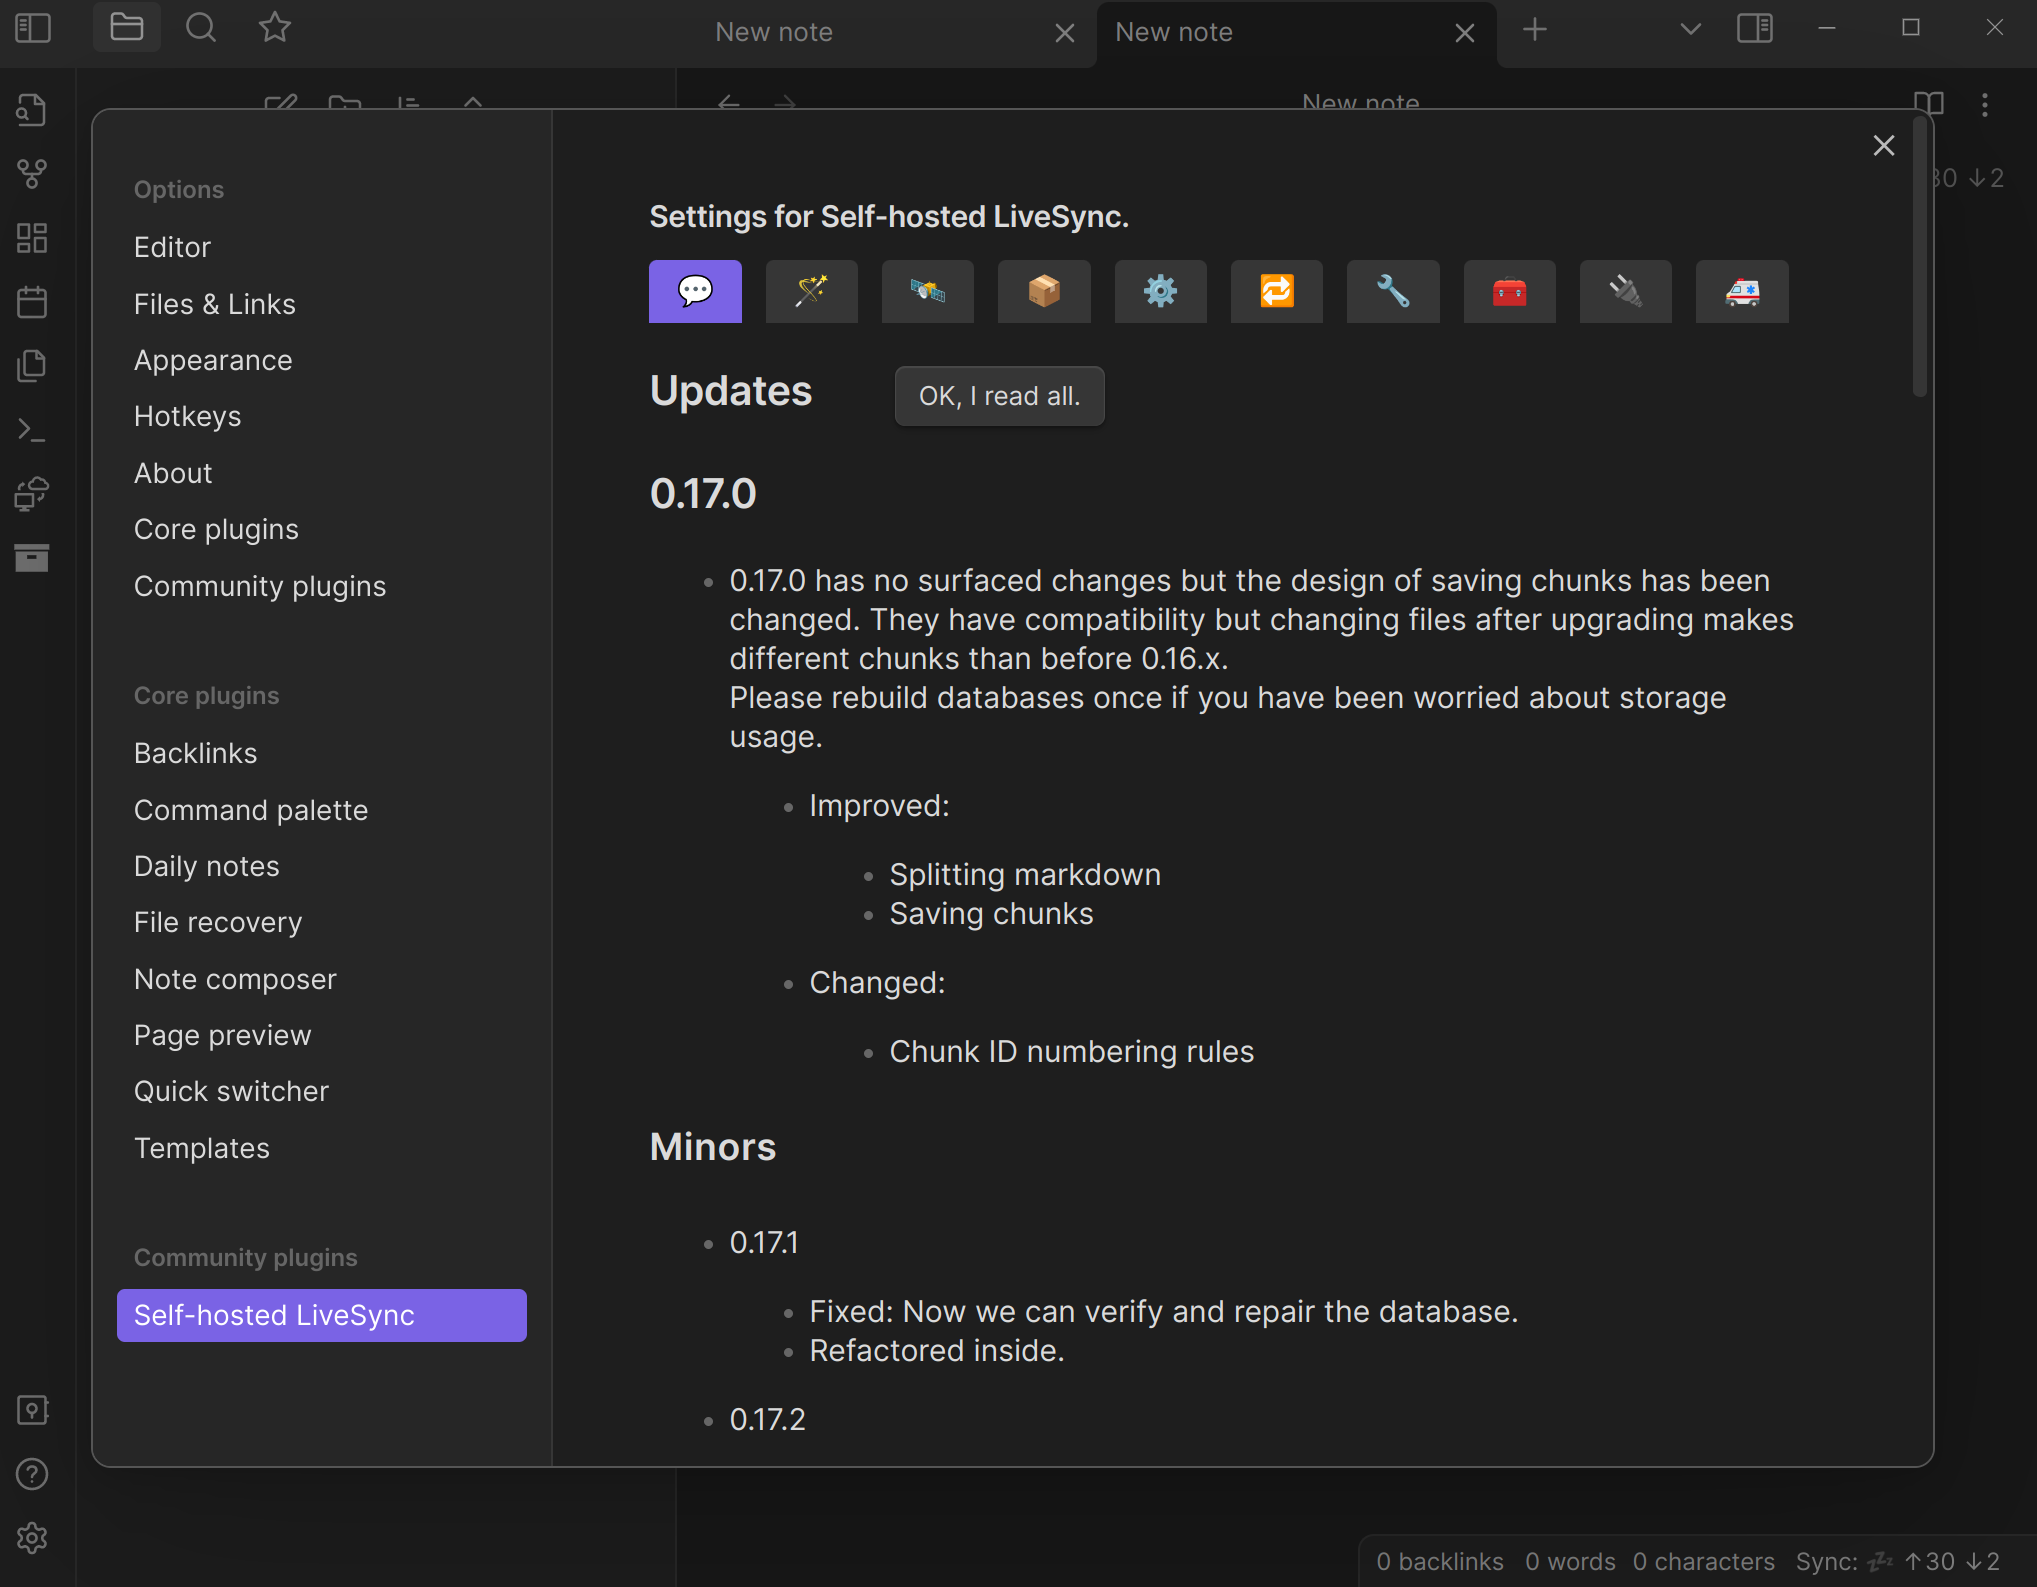Image resolution: width=2037 pixels, height=1587 pixels.
Task: Open today's daily note calendar icon
Action: (x=32, y=302)
